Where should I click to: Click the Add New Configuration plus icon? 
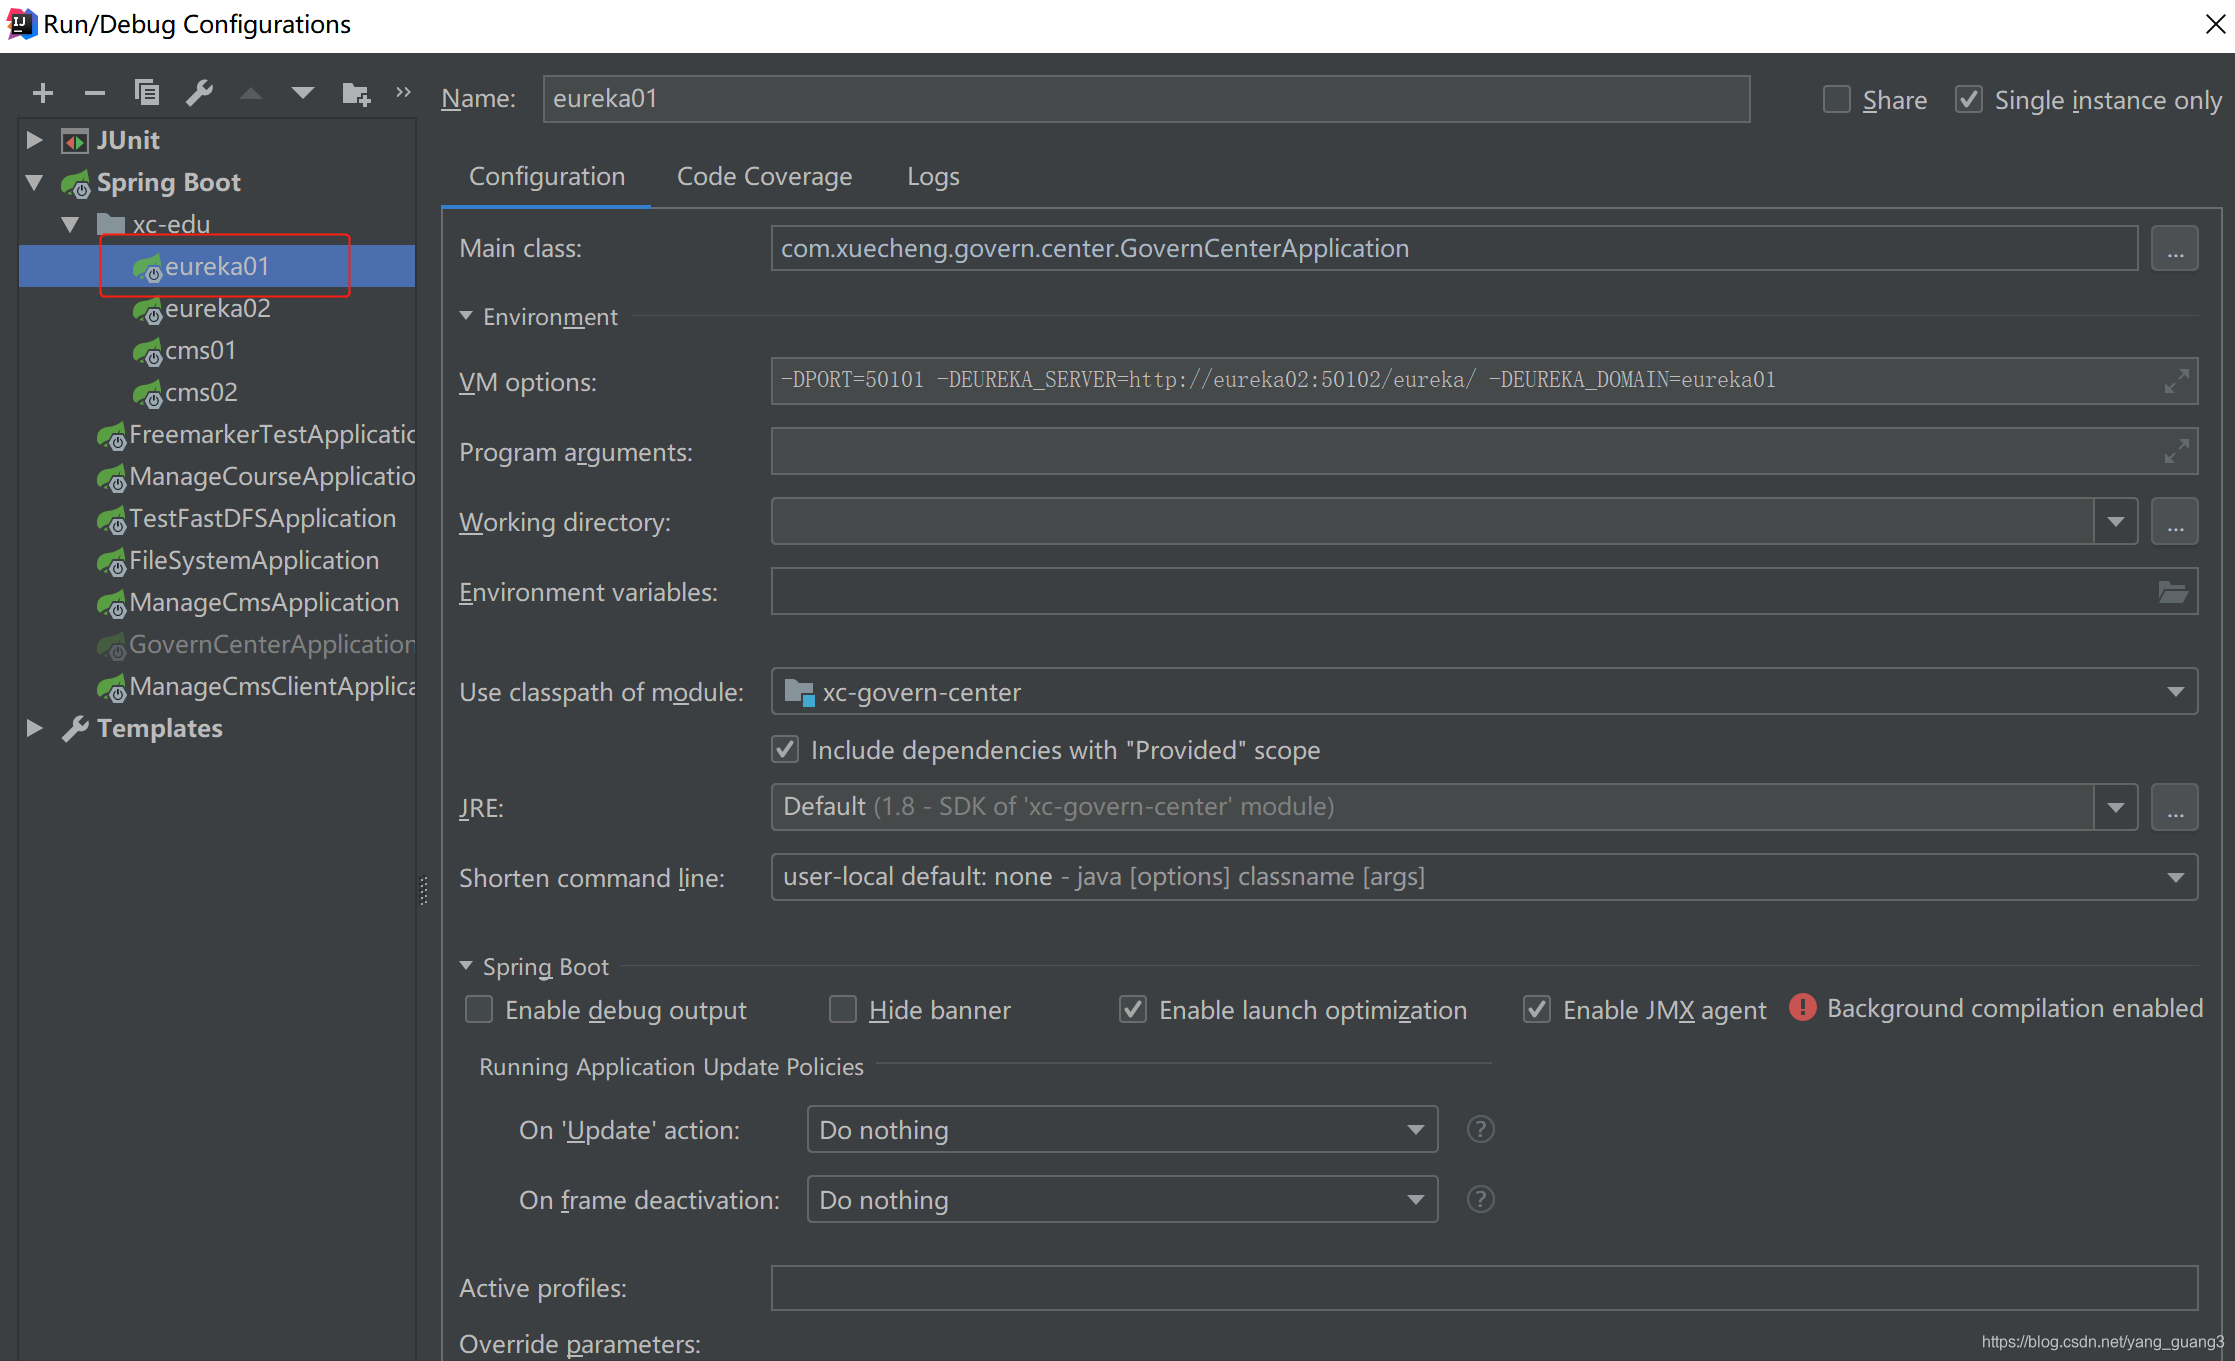coord(42,94)
